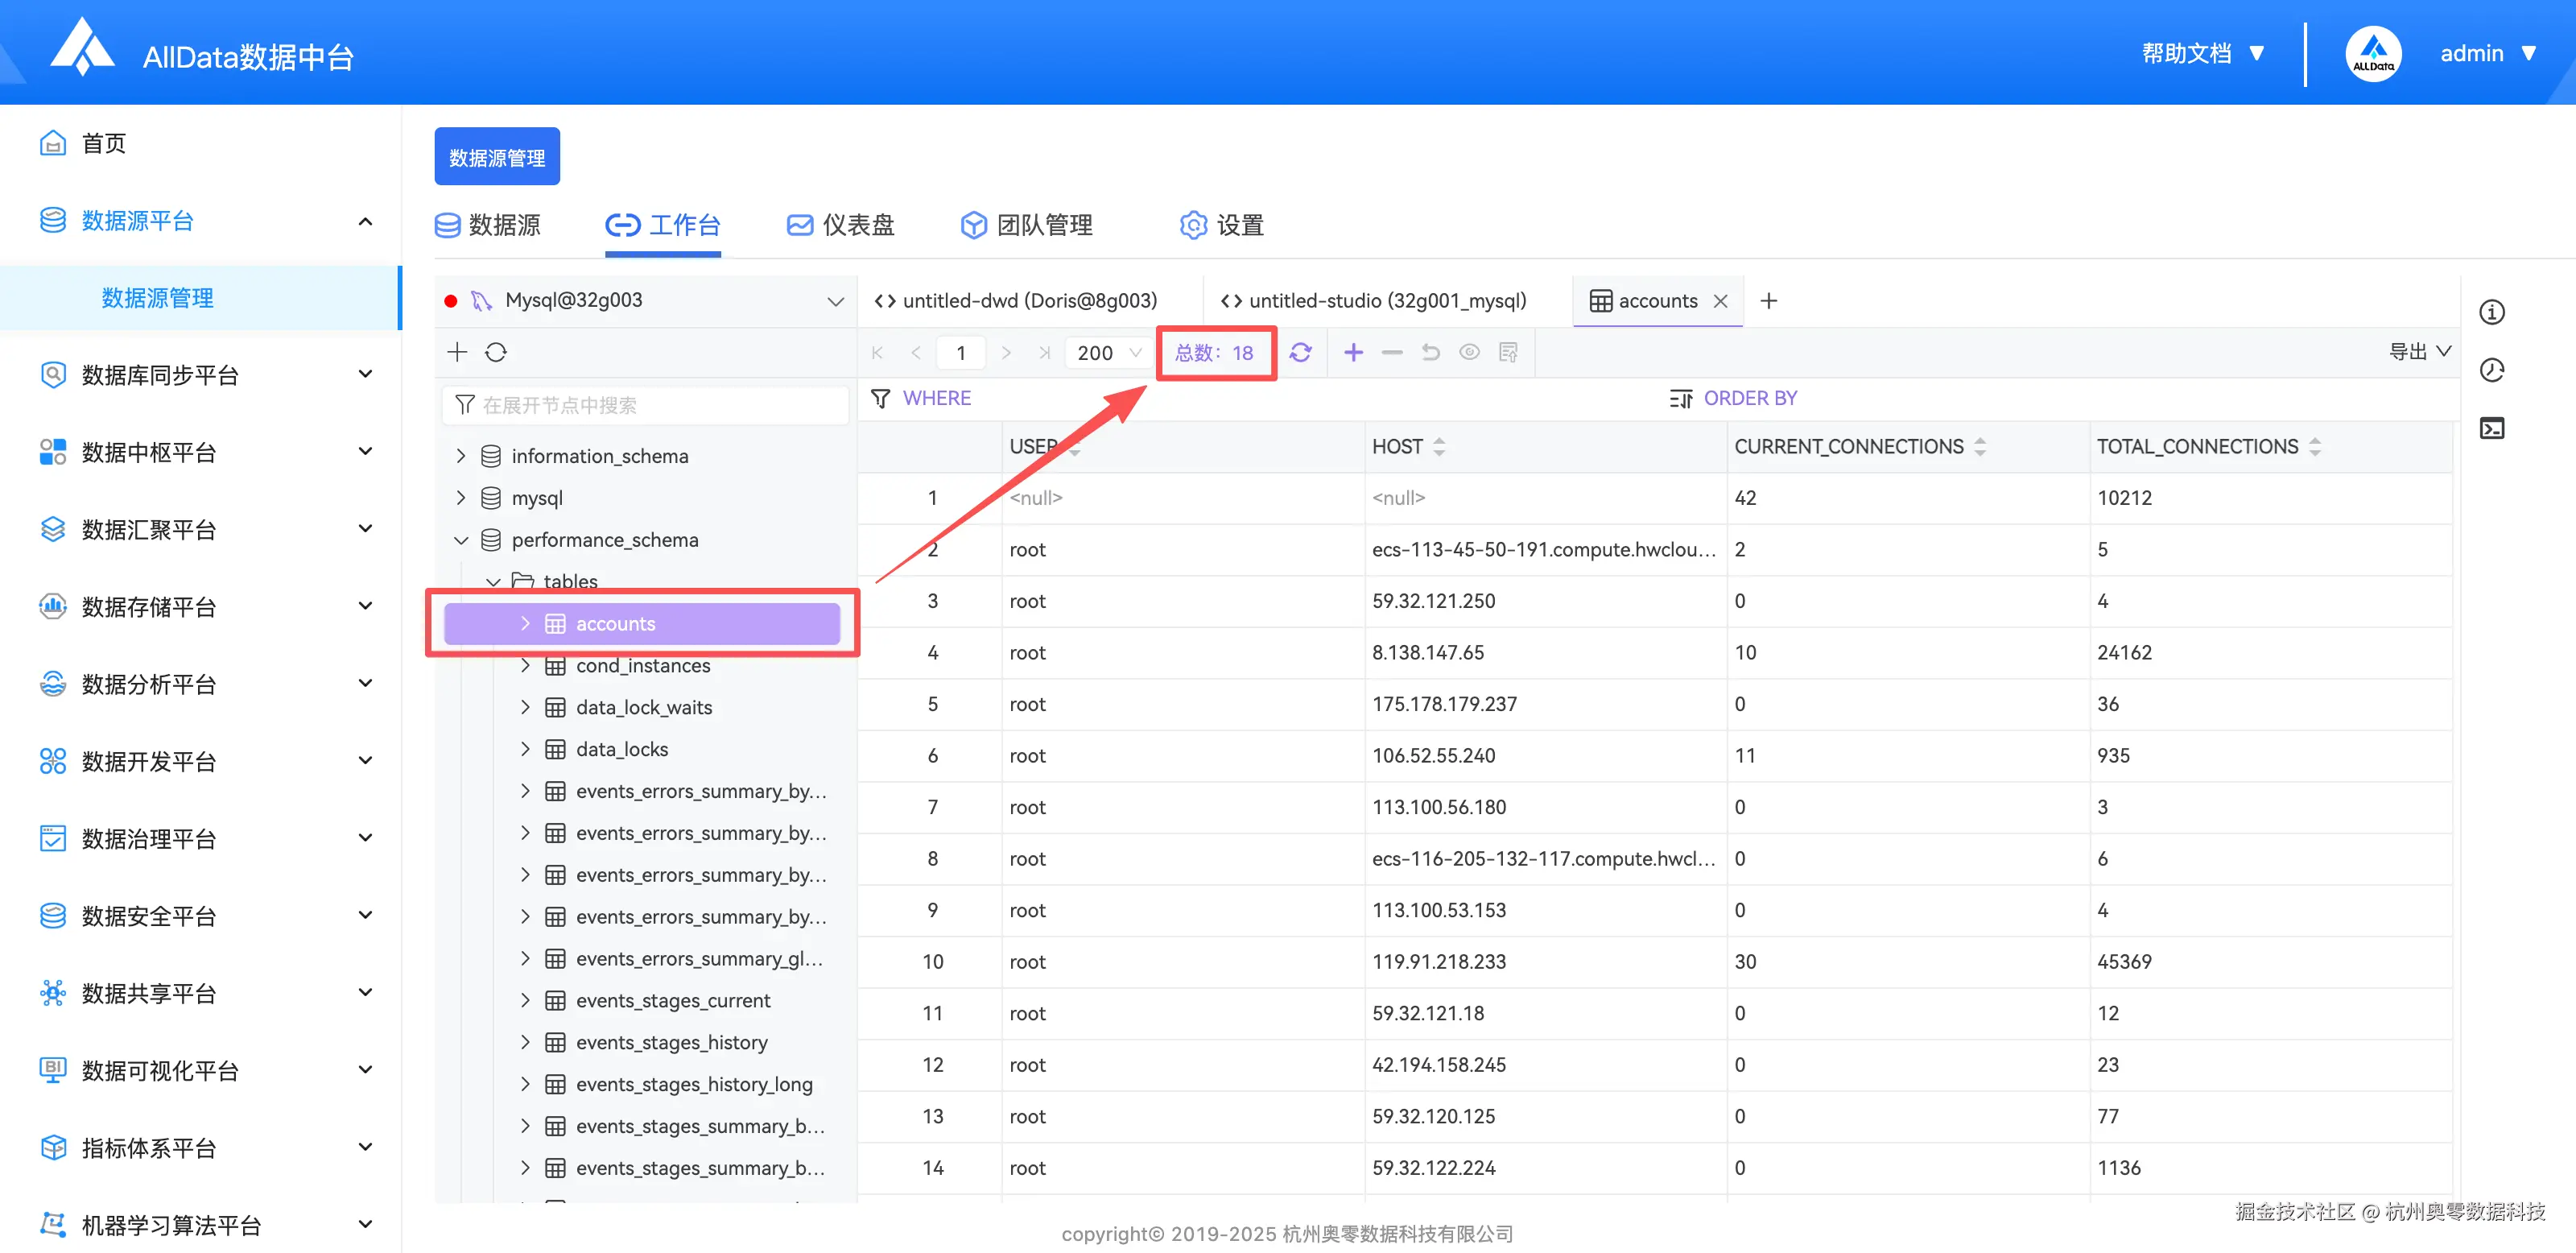Toggle the eye preview icon
2576x1253 pixels.
point(1469,352)
